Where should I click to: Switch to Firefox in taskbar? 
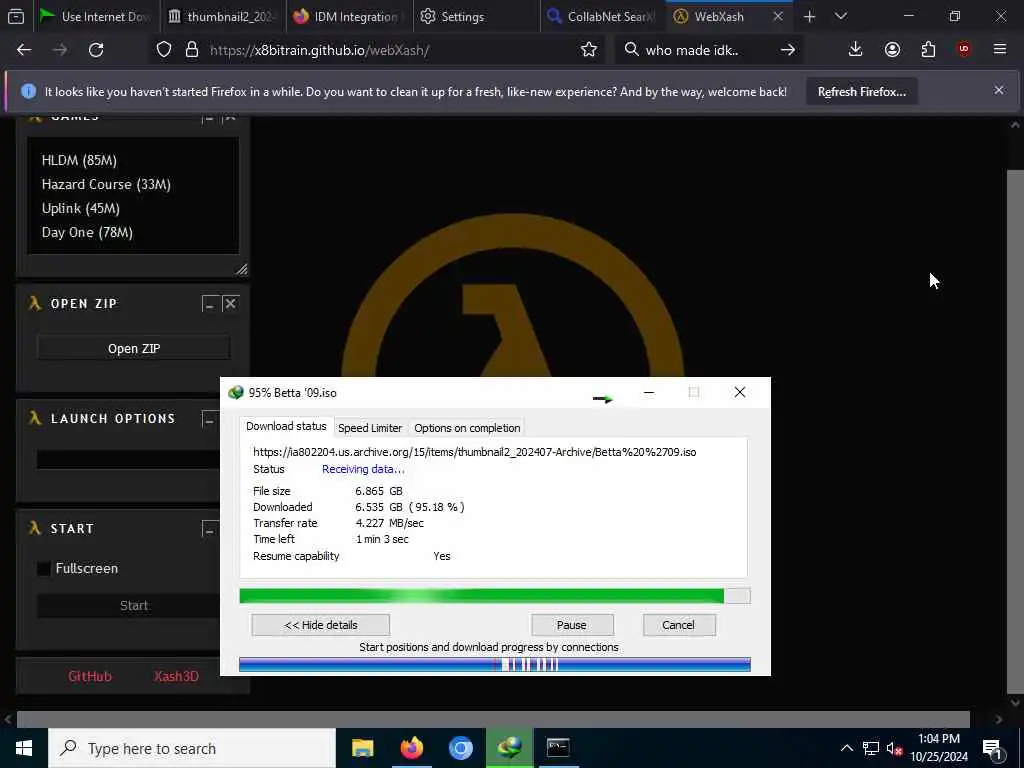coord(411,748)
